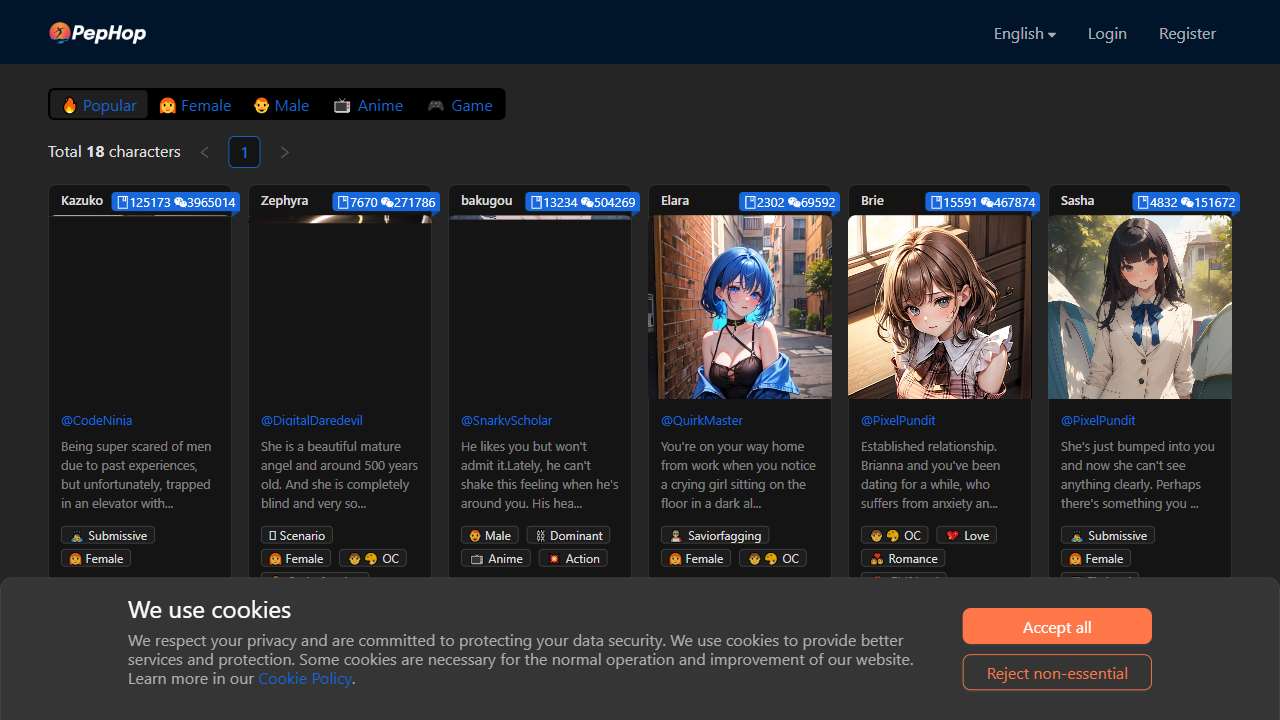Accept all cookies
This screenshot has height=720, width=1280.
pos(1057,627)
